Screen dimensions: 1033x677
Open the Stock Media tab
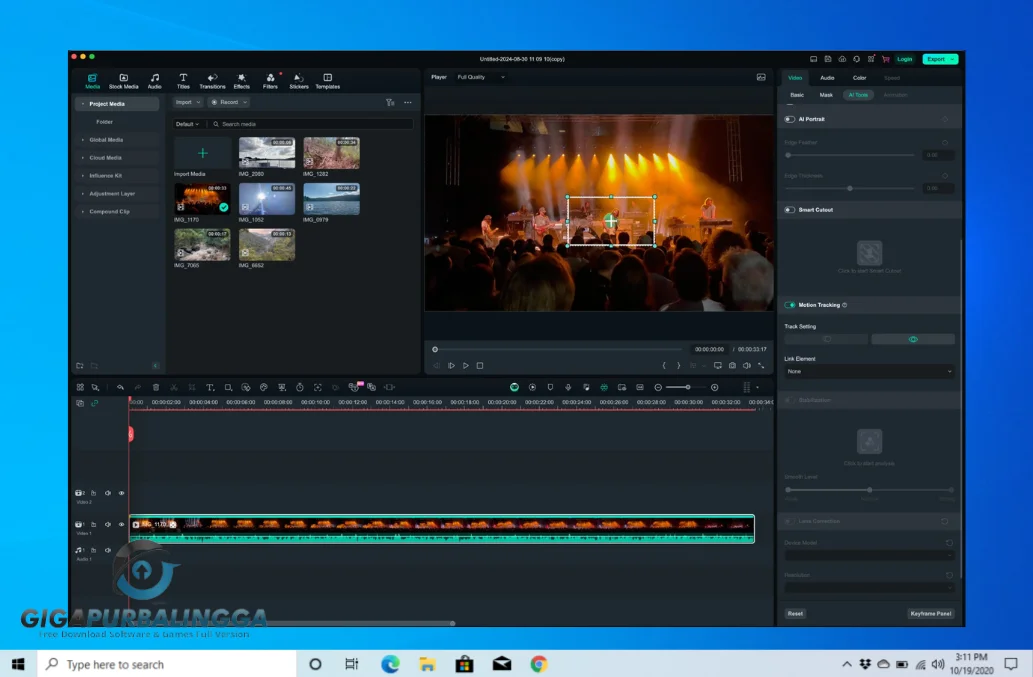[123, 81]
